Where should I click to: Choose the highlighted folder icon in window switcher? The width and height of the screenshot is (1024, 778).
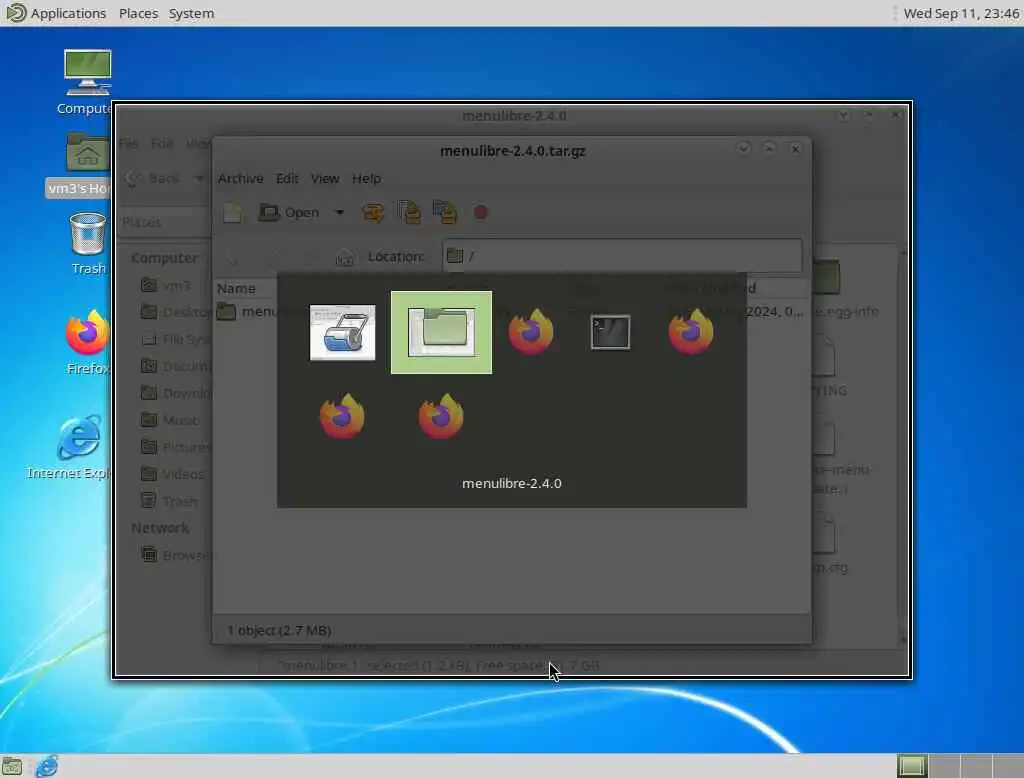click(441, 332)
